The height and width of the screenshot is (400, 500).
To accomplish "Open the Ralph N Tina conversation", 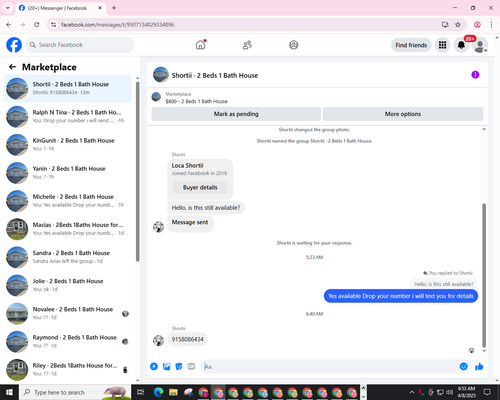I will (67, 116).
